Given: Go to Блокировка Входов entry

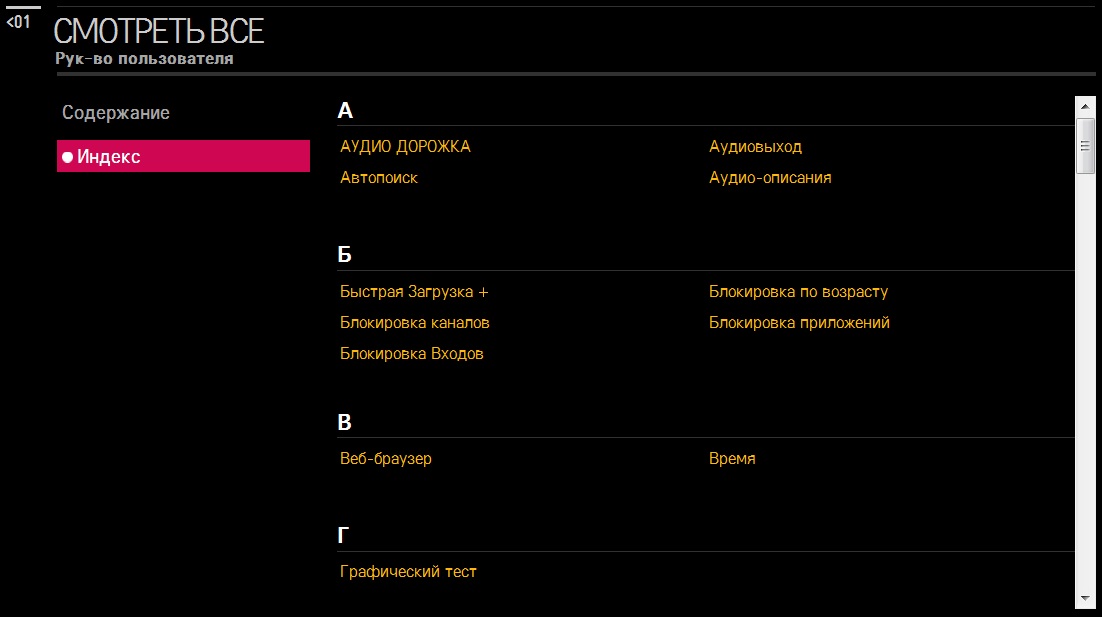Looking at the screenshot, I should point(412,354).
